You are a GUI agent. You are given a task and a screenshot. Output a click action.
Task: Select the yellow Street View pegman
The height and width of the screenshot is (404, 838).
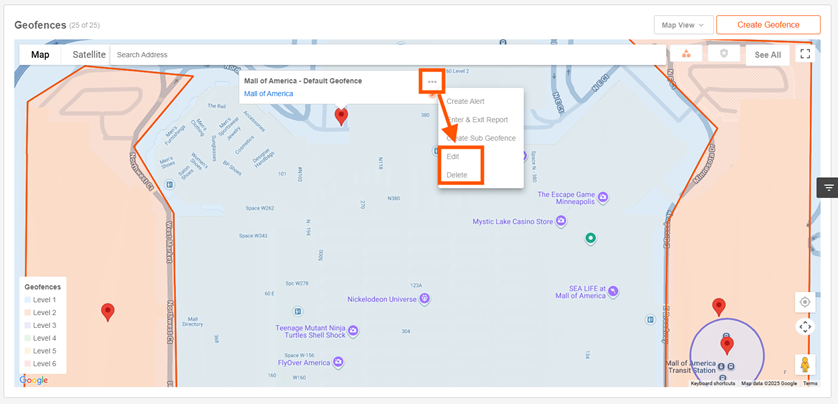804,364
